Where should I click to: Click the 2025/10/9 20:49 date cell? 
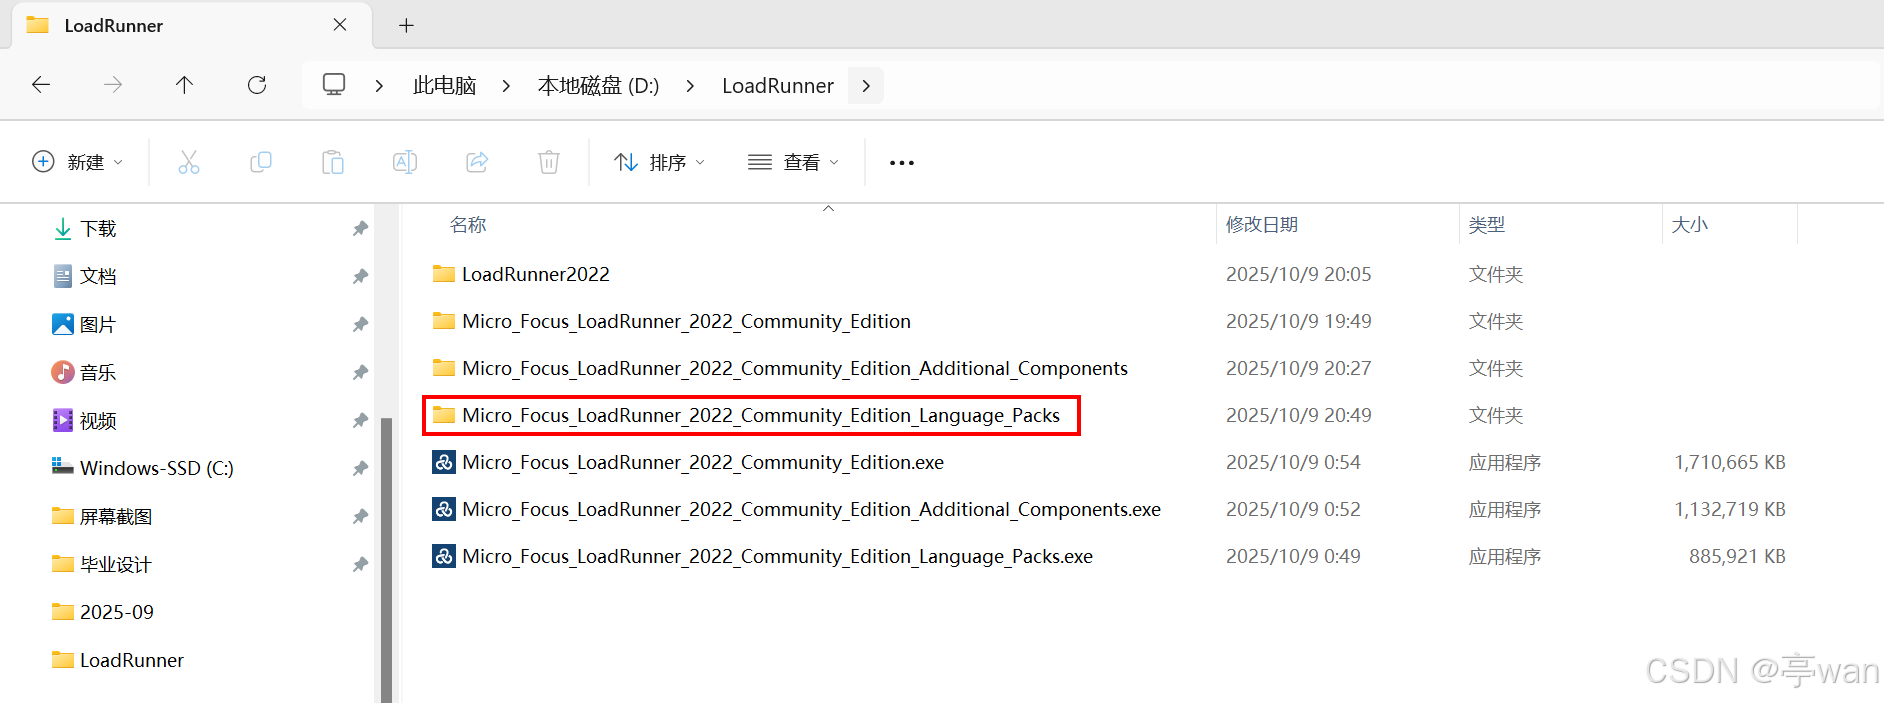1299,415
